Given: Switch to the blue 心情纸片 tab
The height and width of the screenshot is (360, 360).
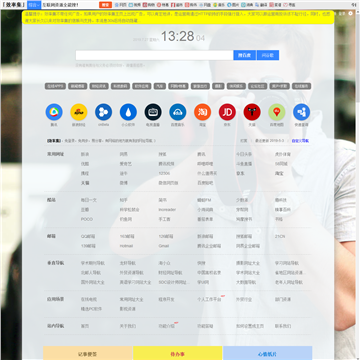Looking at the screenshot, I should 268,354.
